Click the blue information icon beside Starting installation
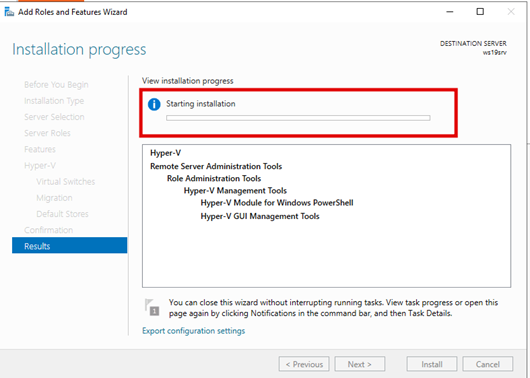This screenshot has width=530, height=378. [154, 104]
